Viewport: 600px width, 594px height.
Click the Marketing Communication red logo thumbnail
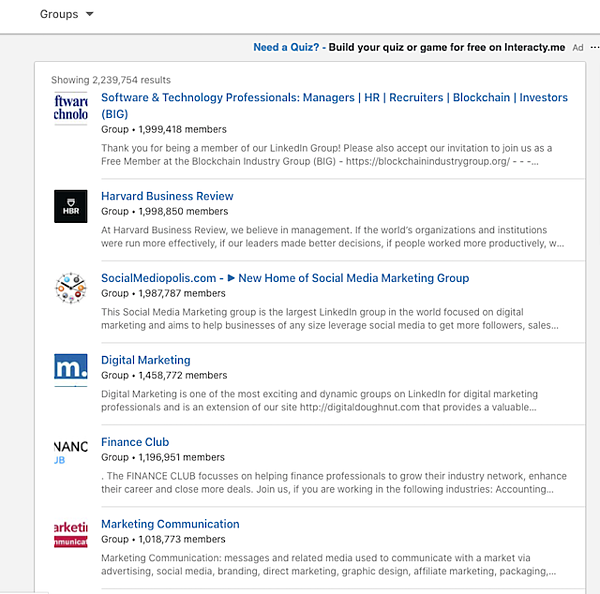pyautogui.click(x=71, y=534)
